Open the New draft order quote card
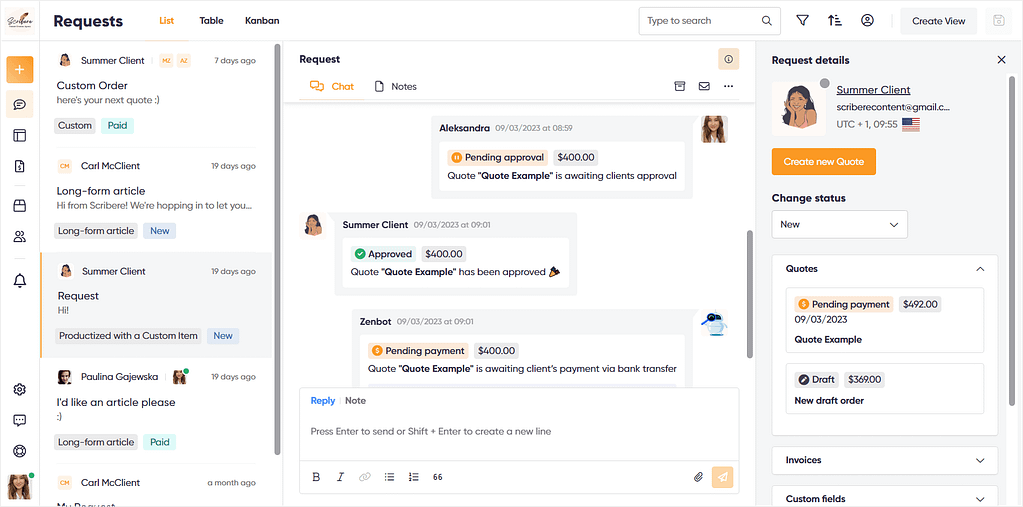1023x507 pixels. tap(884, 388)
